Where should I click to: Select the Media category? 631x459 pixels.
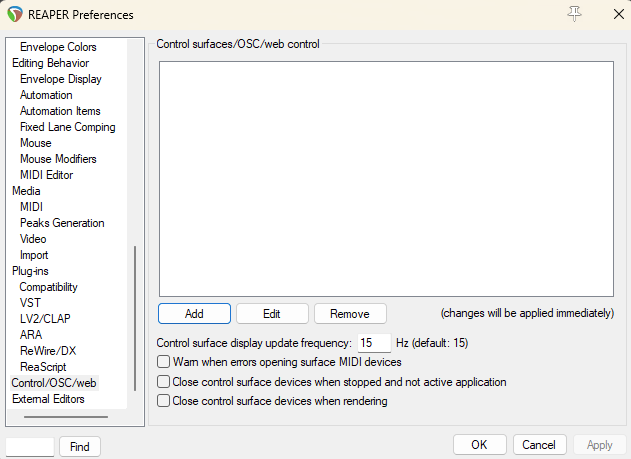click(26, 191)
